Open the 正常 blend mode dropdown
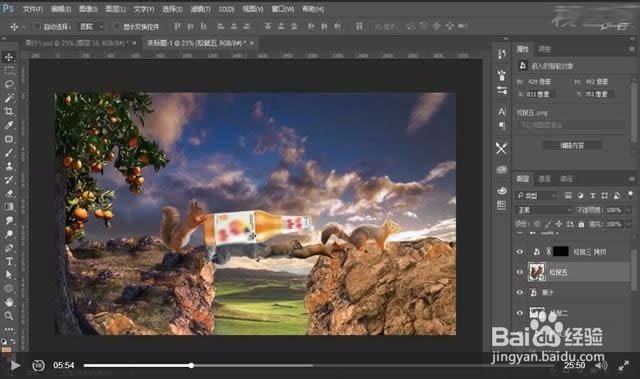This screenshot has width=640, height=379. point(544,210)
